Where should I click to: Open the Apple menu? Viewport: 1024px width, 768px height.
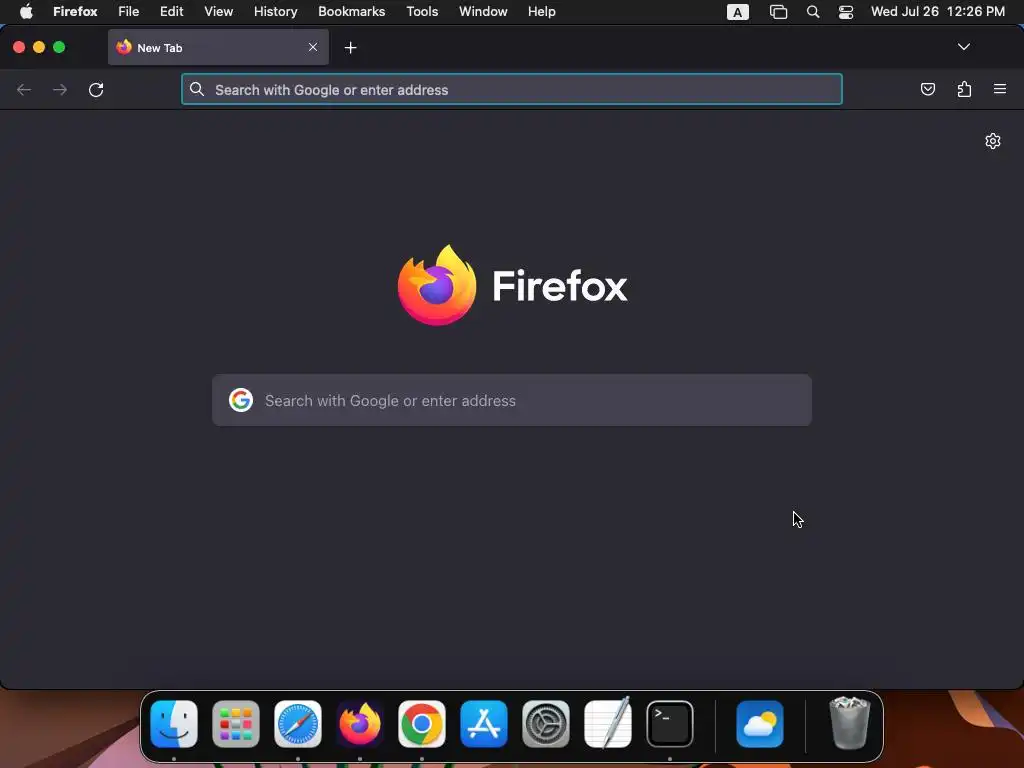tap(26, 12)
